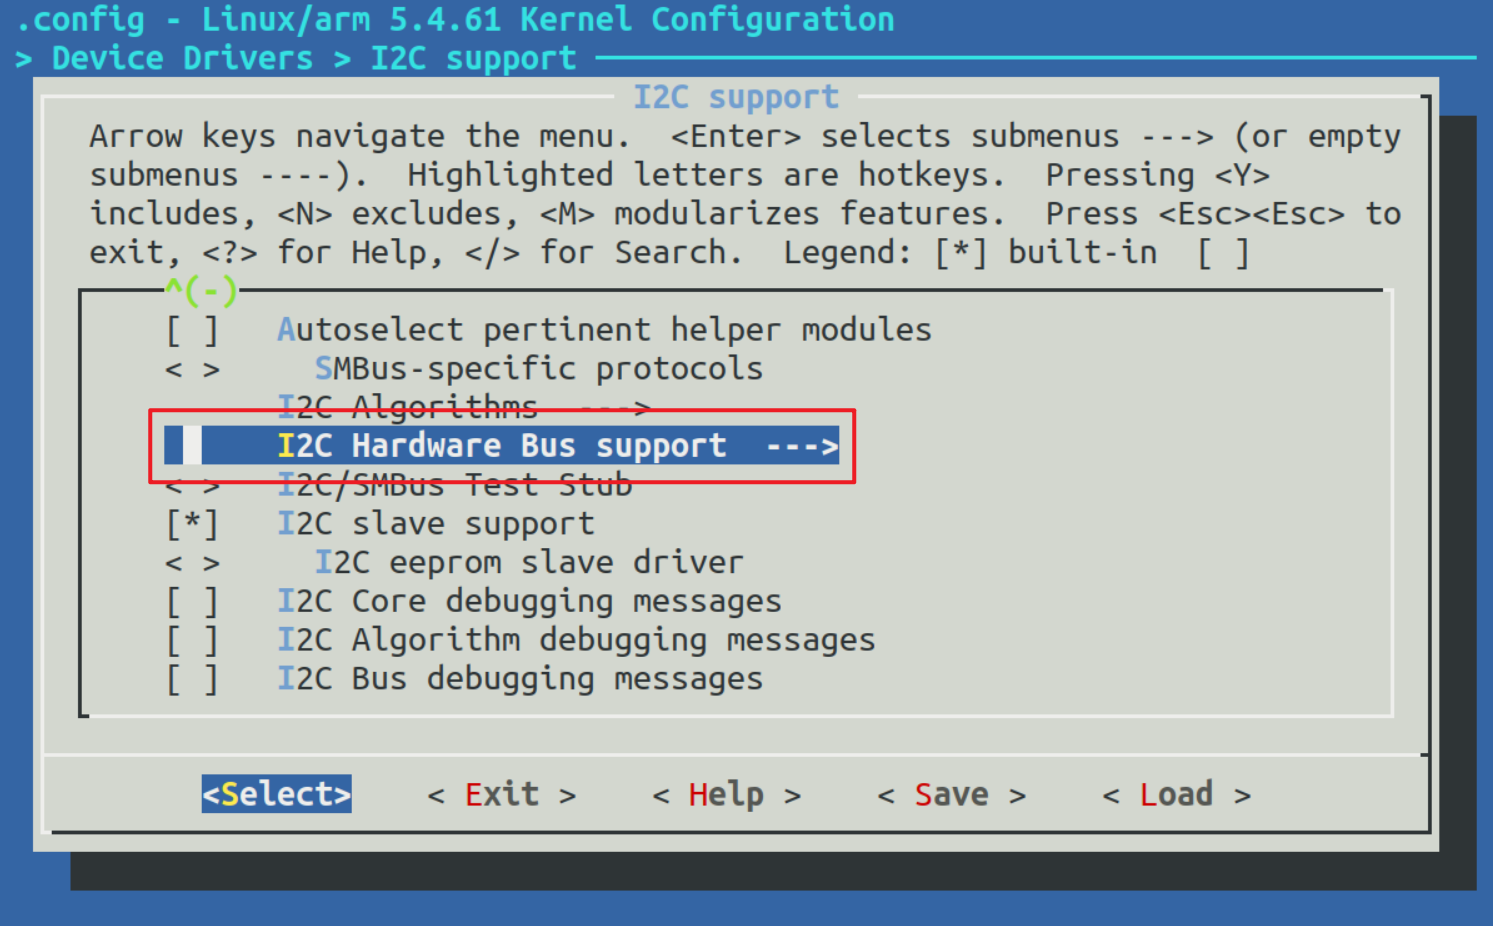Image resolution: width=1493 pixels, height=926 pixels.
Task: Enable I2C Bus debugging messages checkbox
Action: [191, 679]
